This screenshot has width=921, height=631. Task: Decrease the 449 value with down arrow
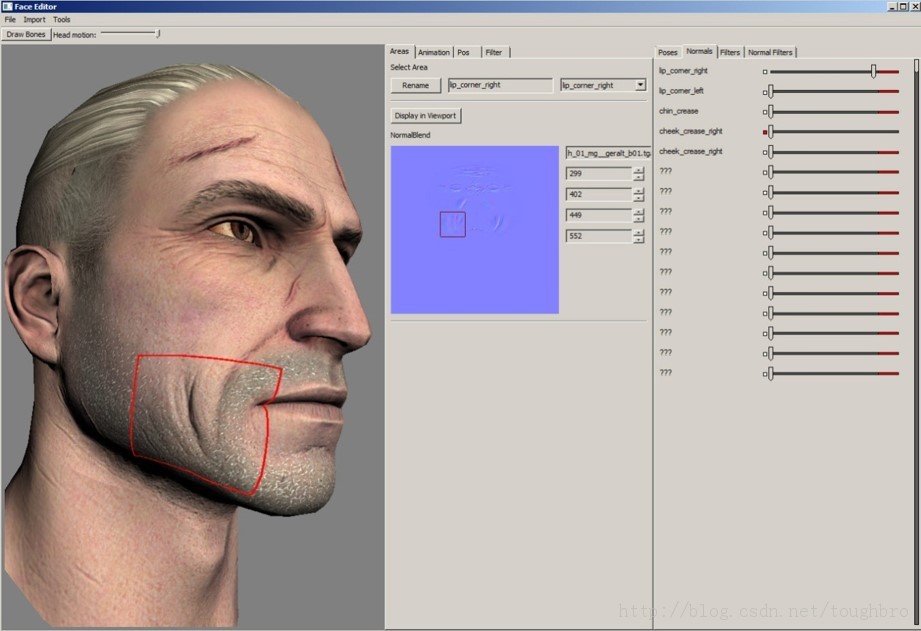(x=638, y=219)
